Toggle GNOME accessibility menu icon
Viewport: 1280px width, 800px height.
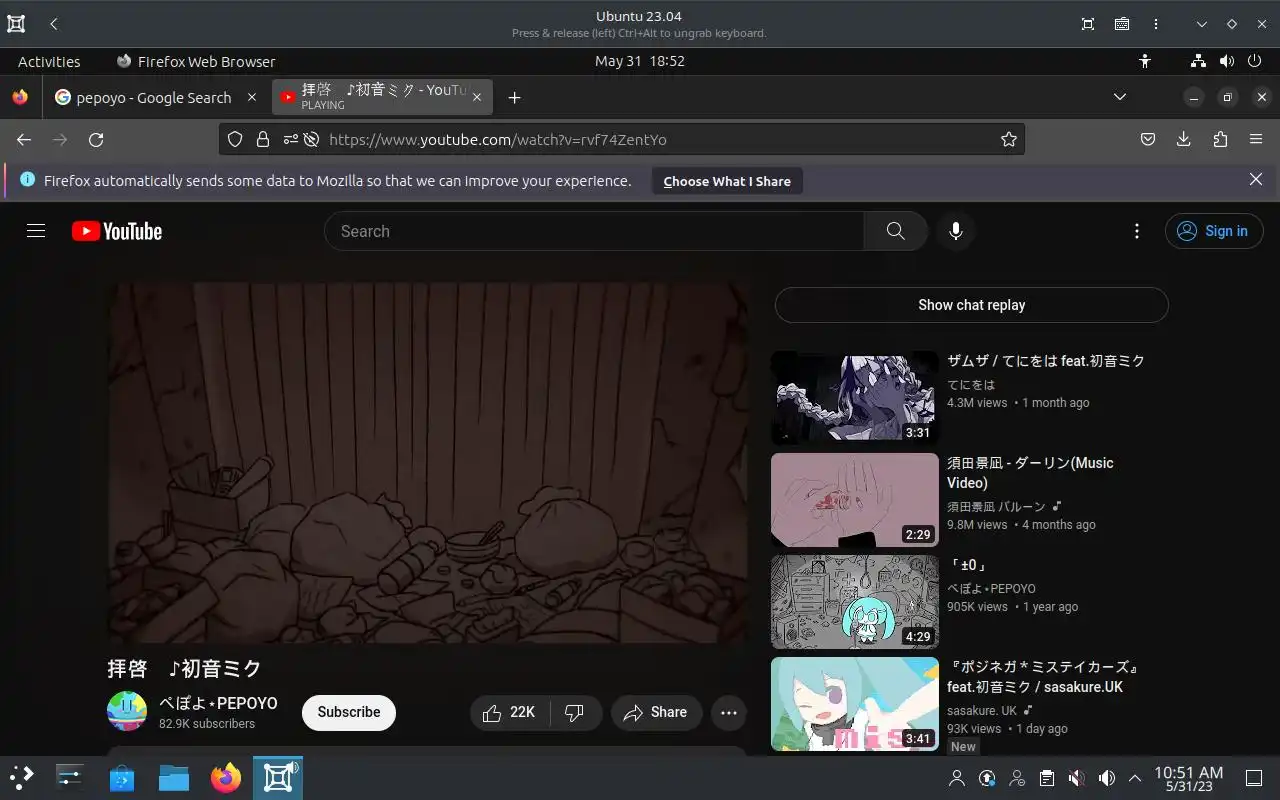coord(1145,61)
